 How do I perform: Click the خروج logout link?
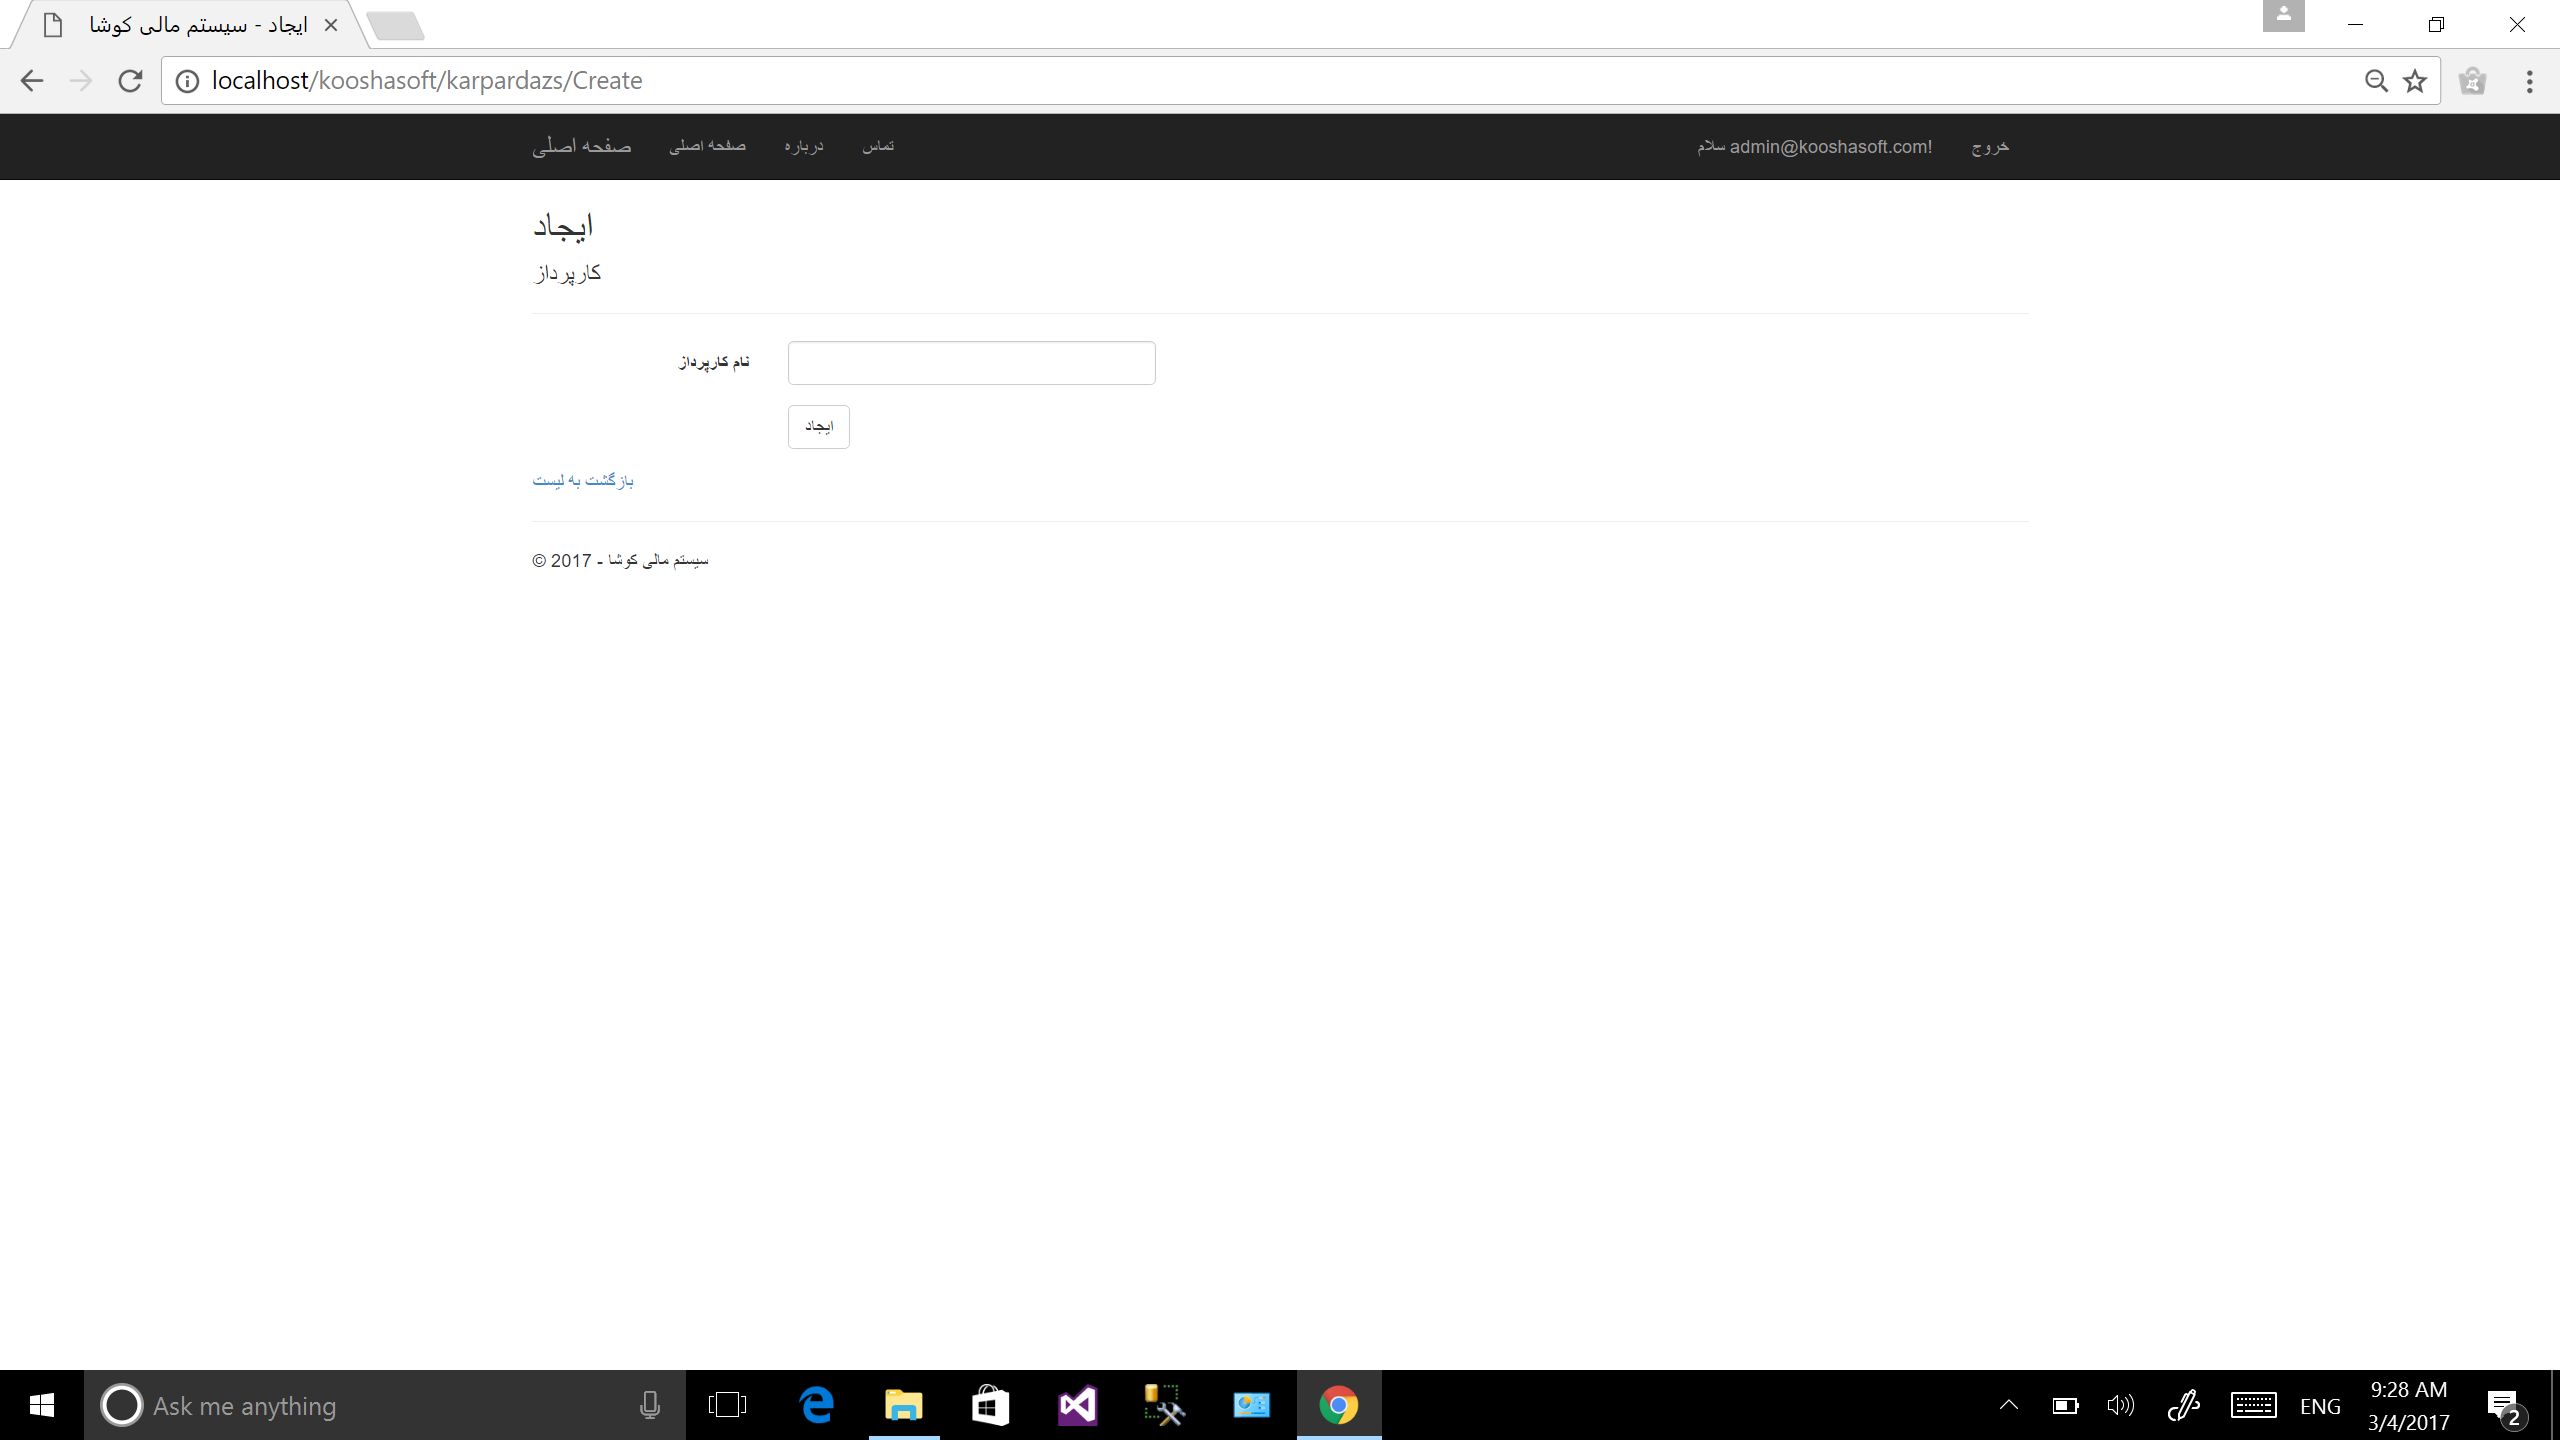(1990, 147)
